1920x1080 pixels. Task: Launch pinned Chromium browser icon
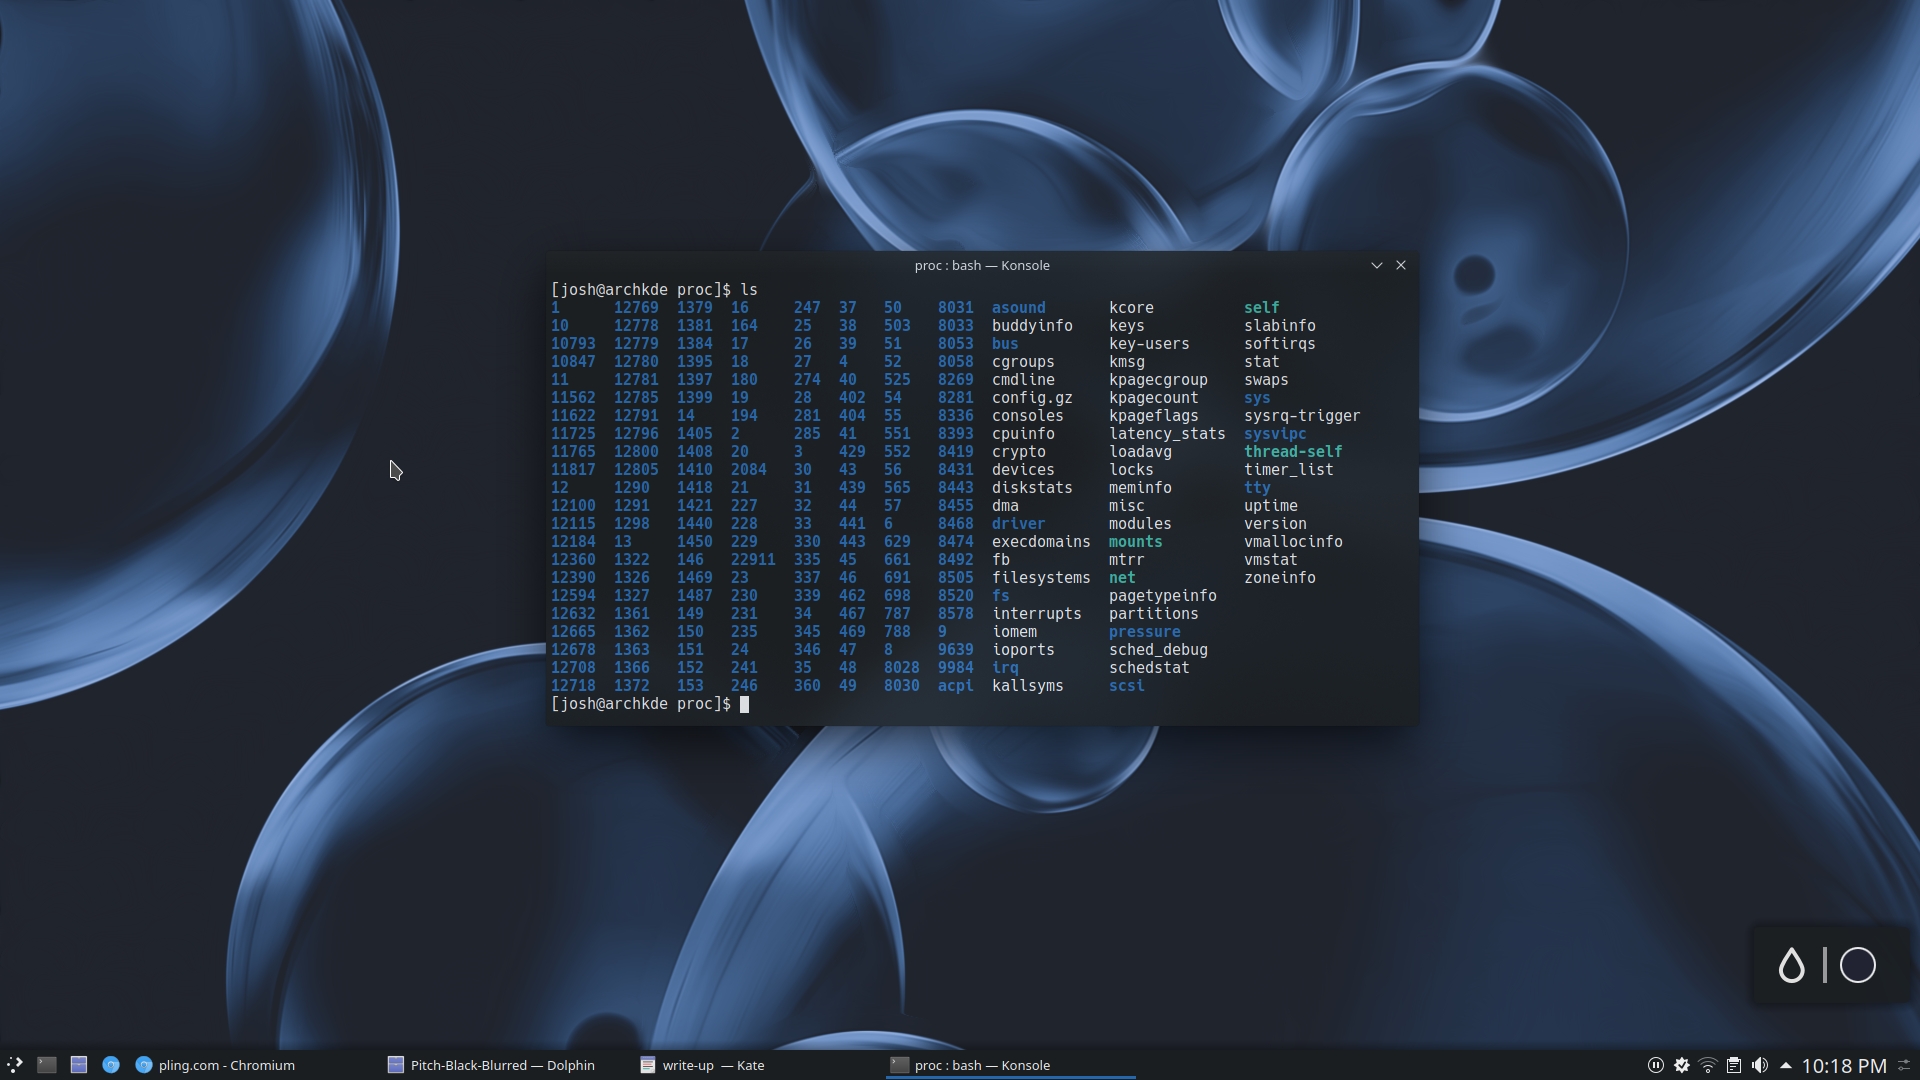click(111, 1065)
